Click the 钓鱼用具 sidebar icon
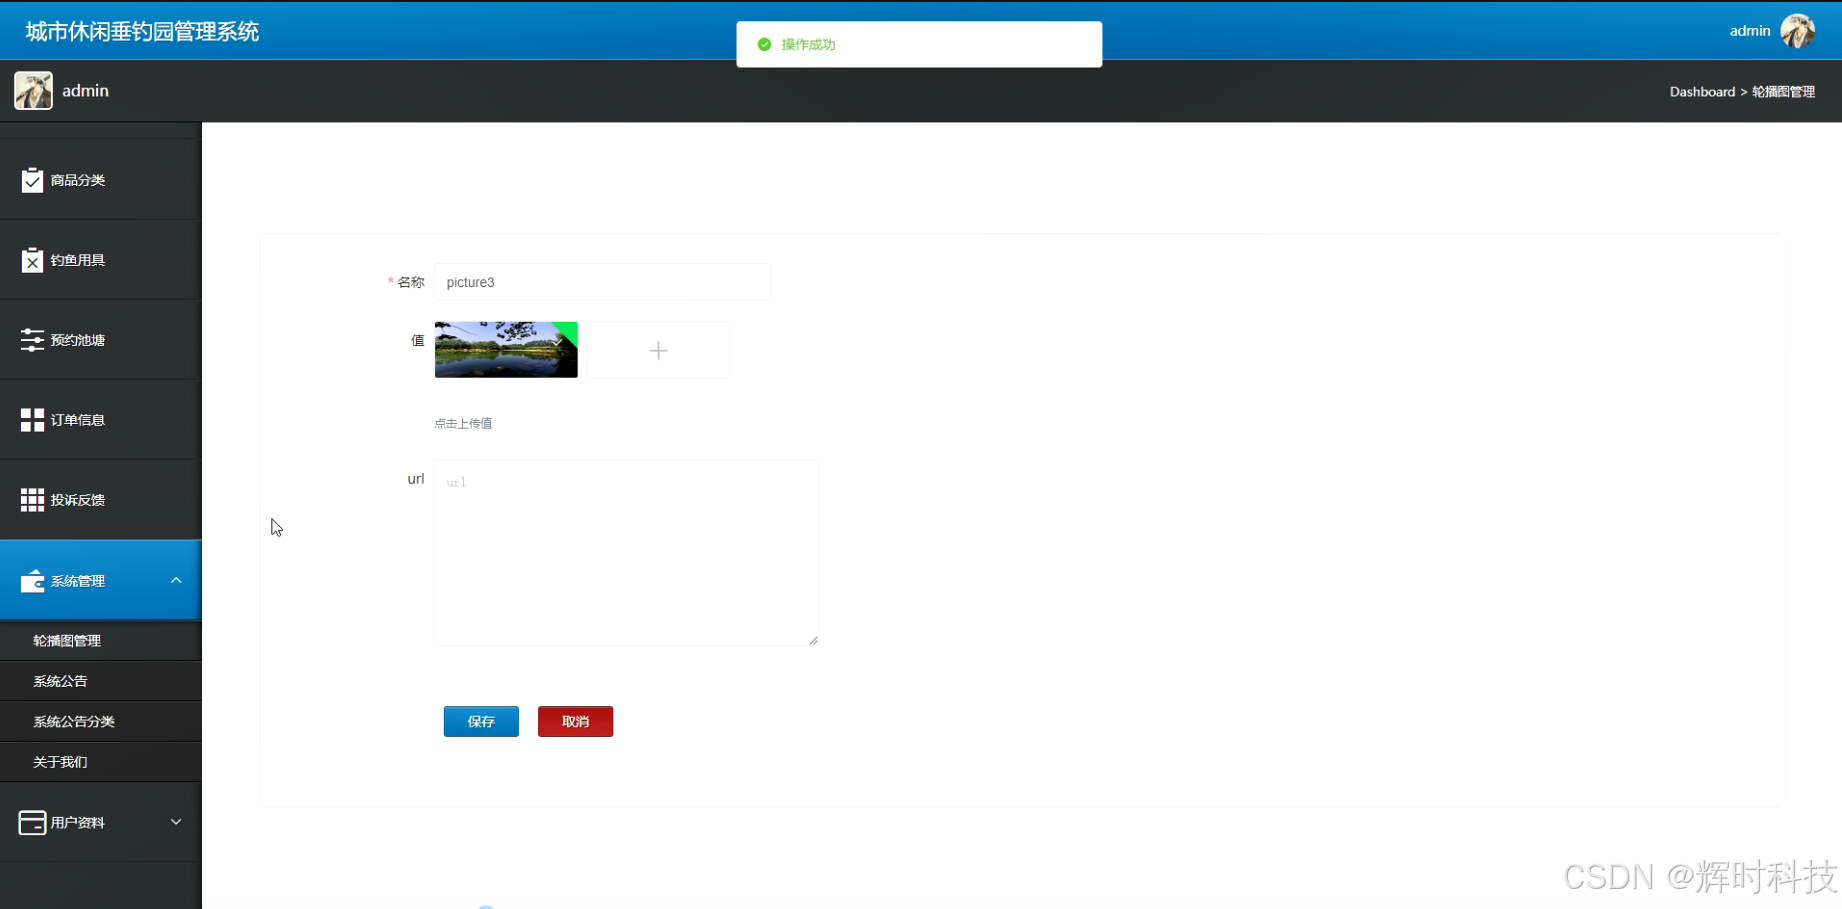This screenshot has height=909, width=1842. coord(32,260)
